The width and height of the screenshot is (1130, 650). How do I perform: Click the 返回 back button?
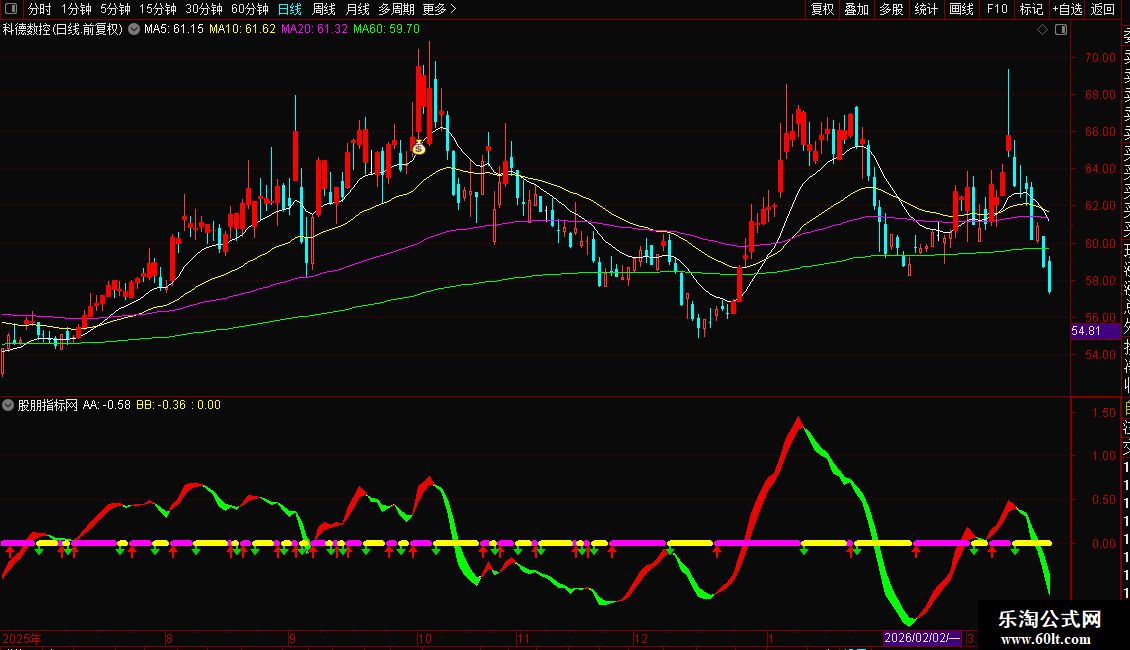[x=1103, y=9]
